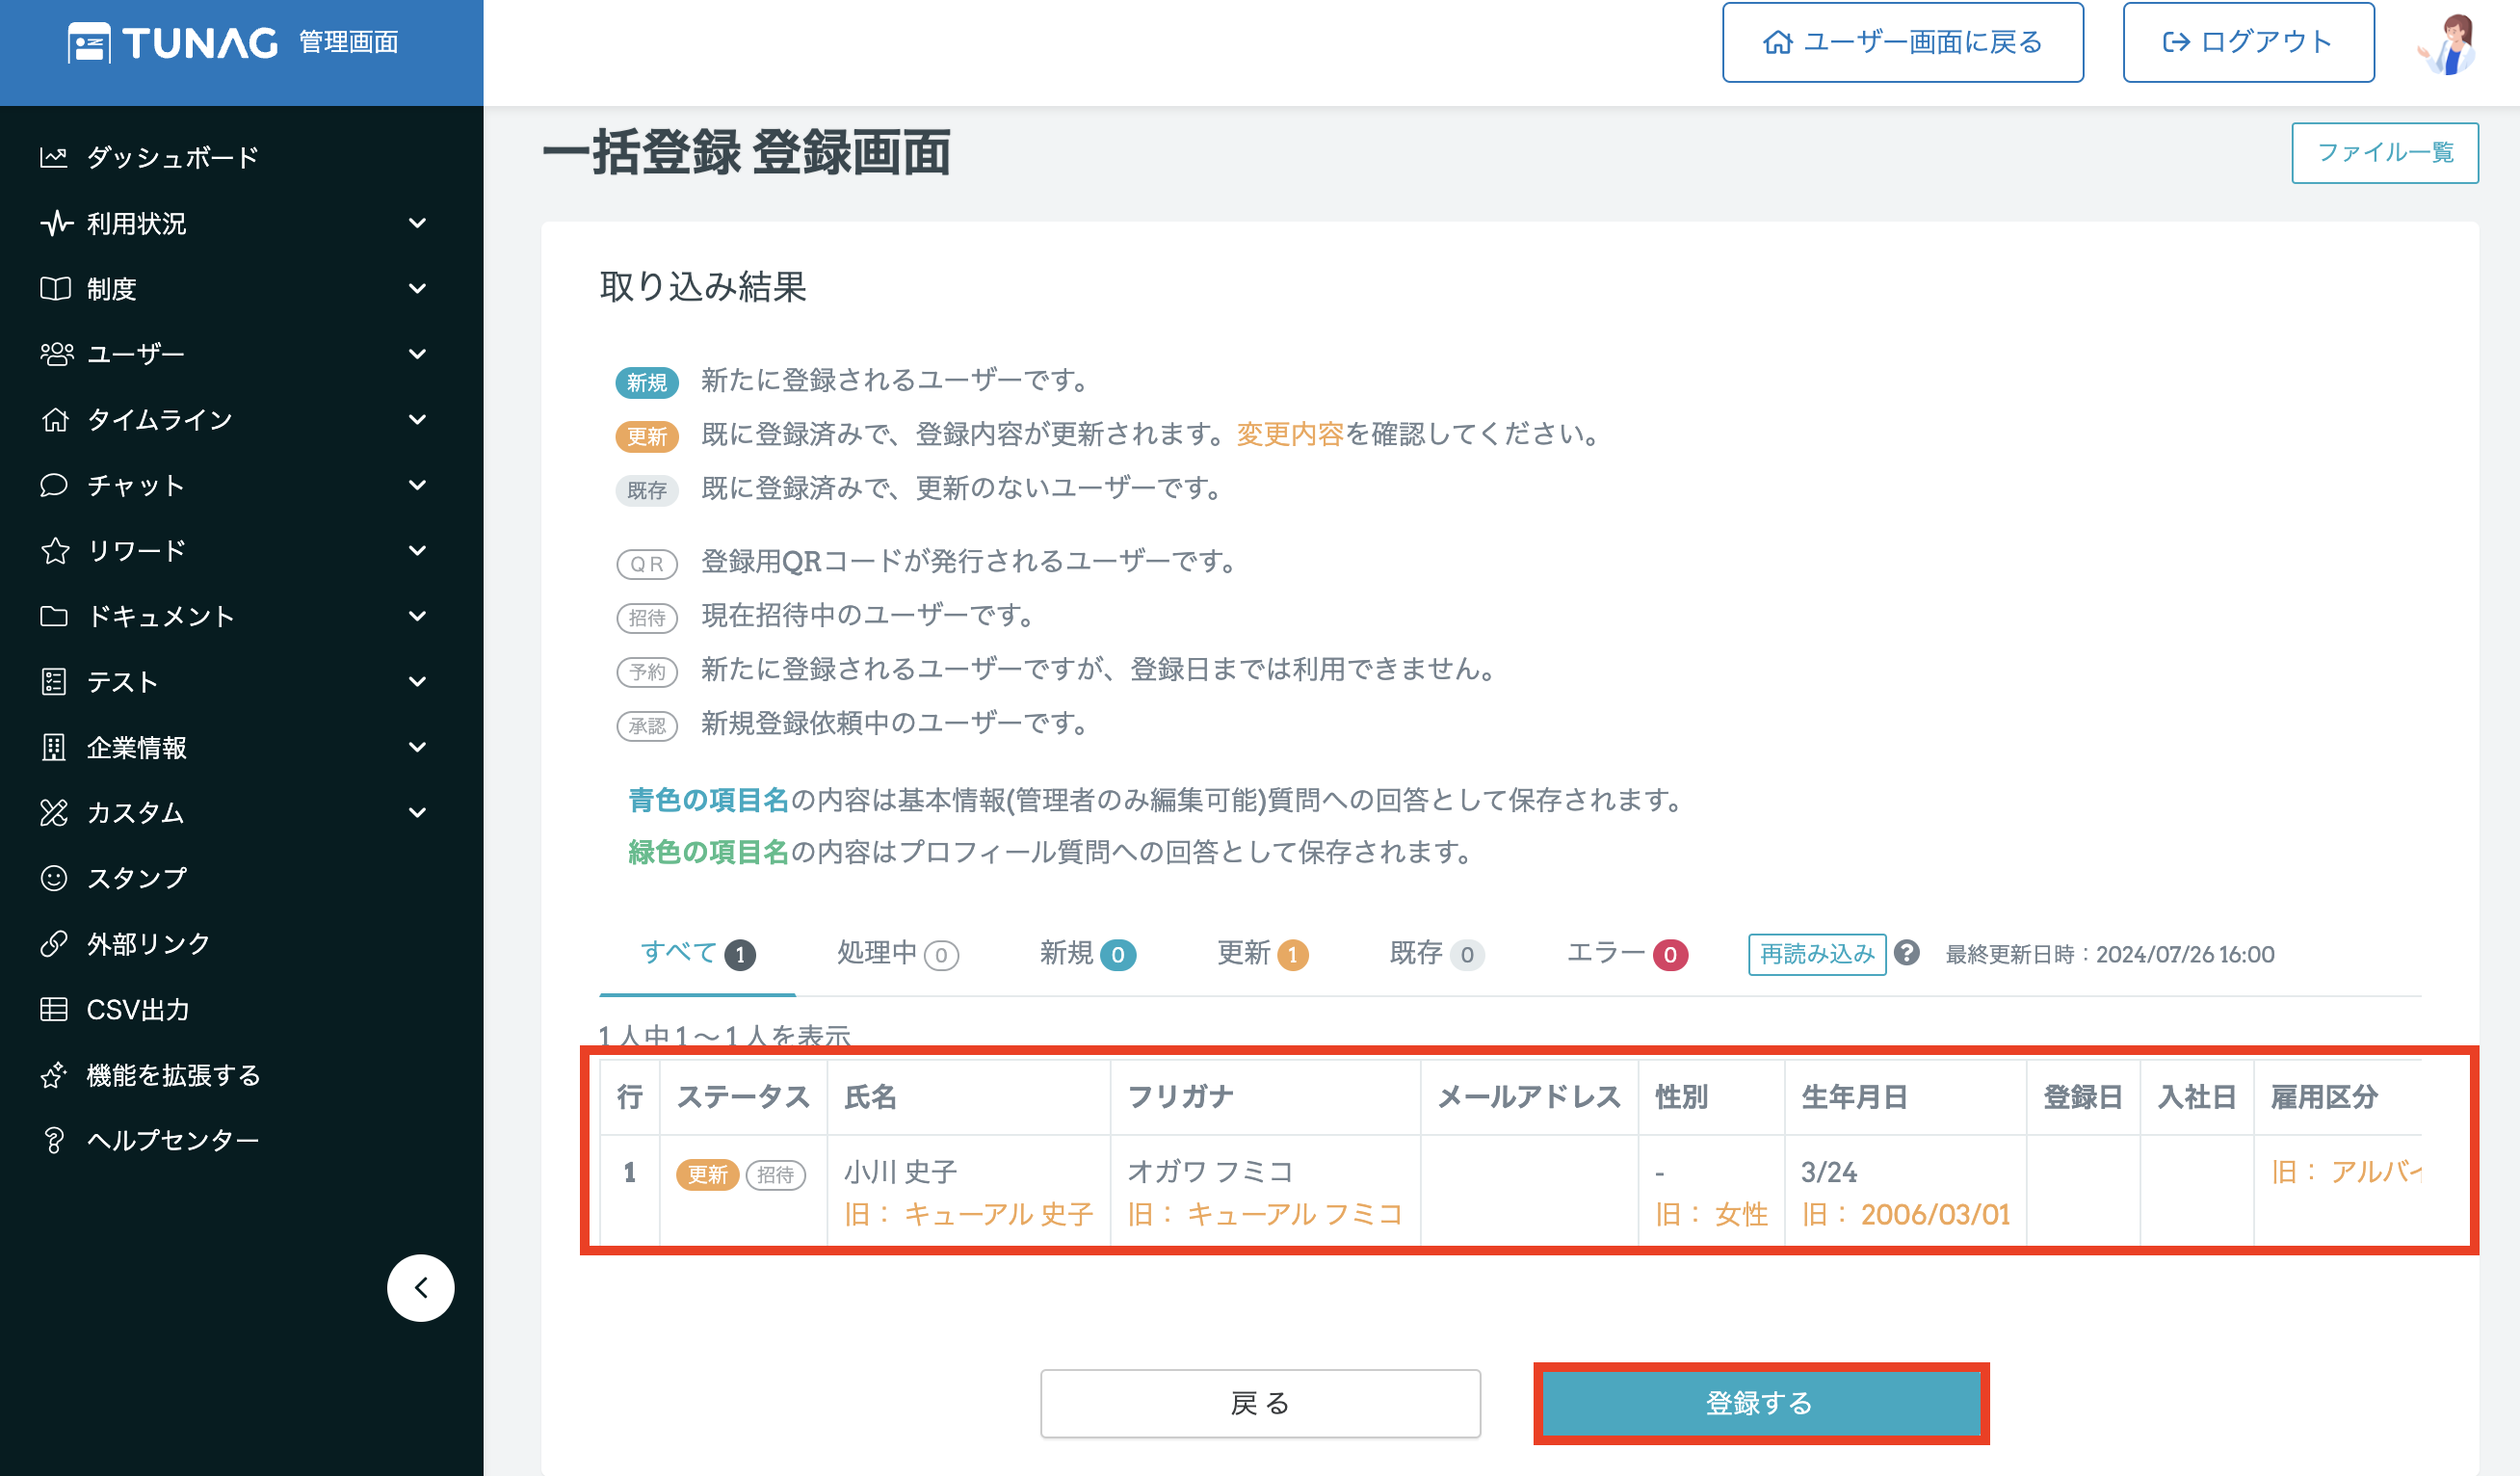The image size is (2520, 1476).
Task: Click the ドキュメント folder icon
Action: click(x=54, y=616)
